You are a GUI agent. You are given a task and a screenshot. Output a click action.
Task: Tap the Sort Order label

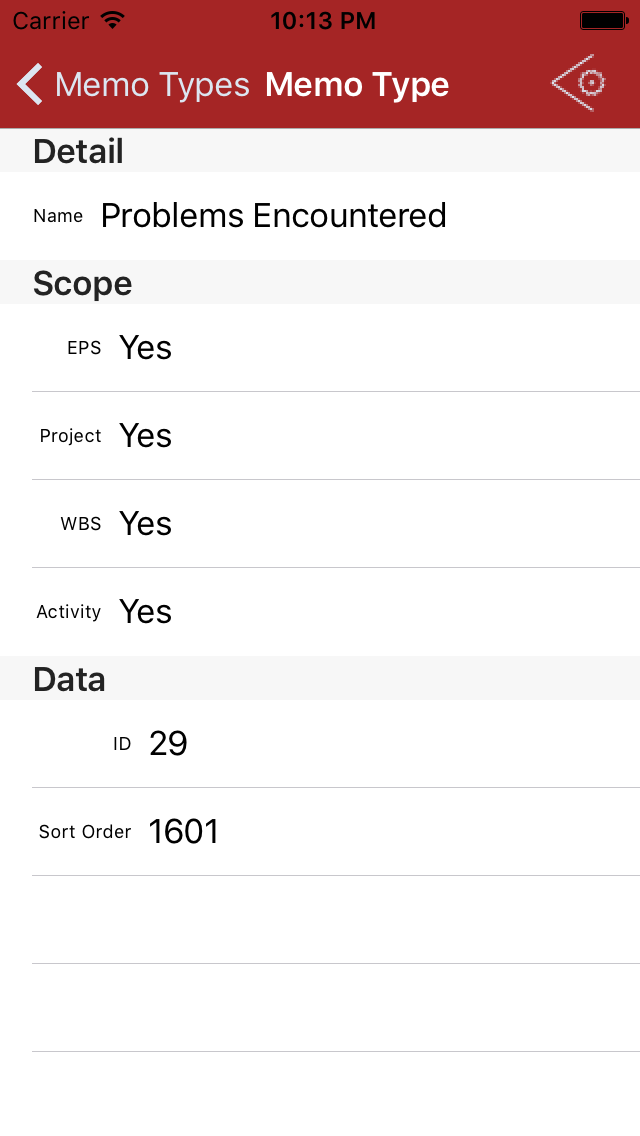[x=85, y=832]
